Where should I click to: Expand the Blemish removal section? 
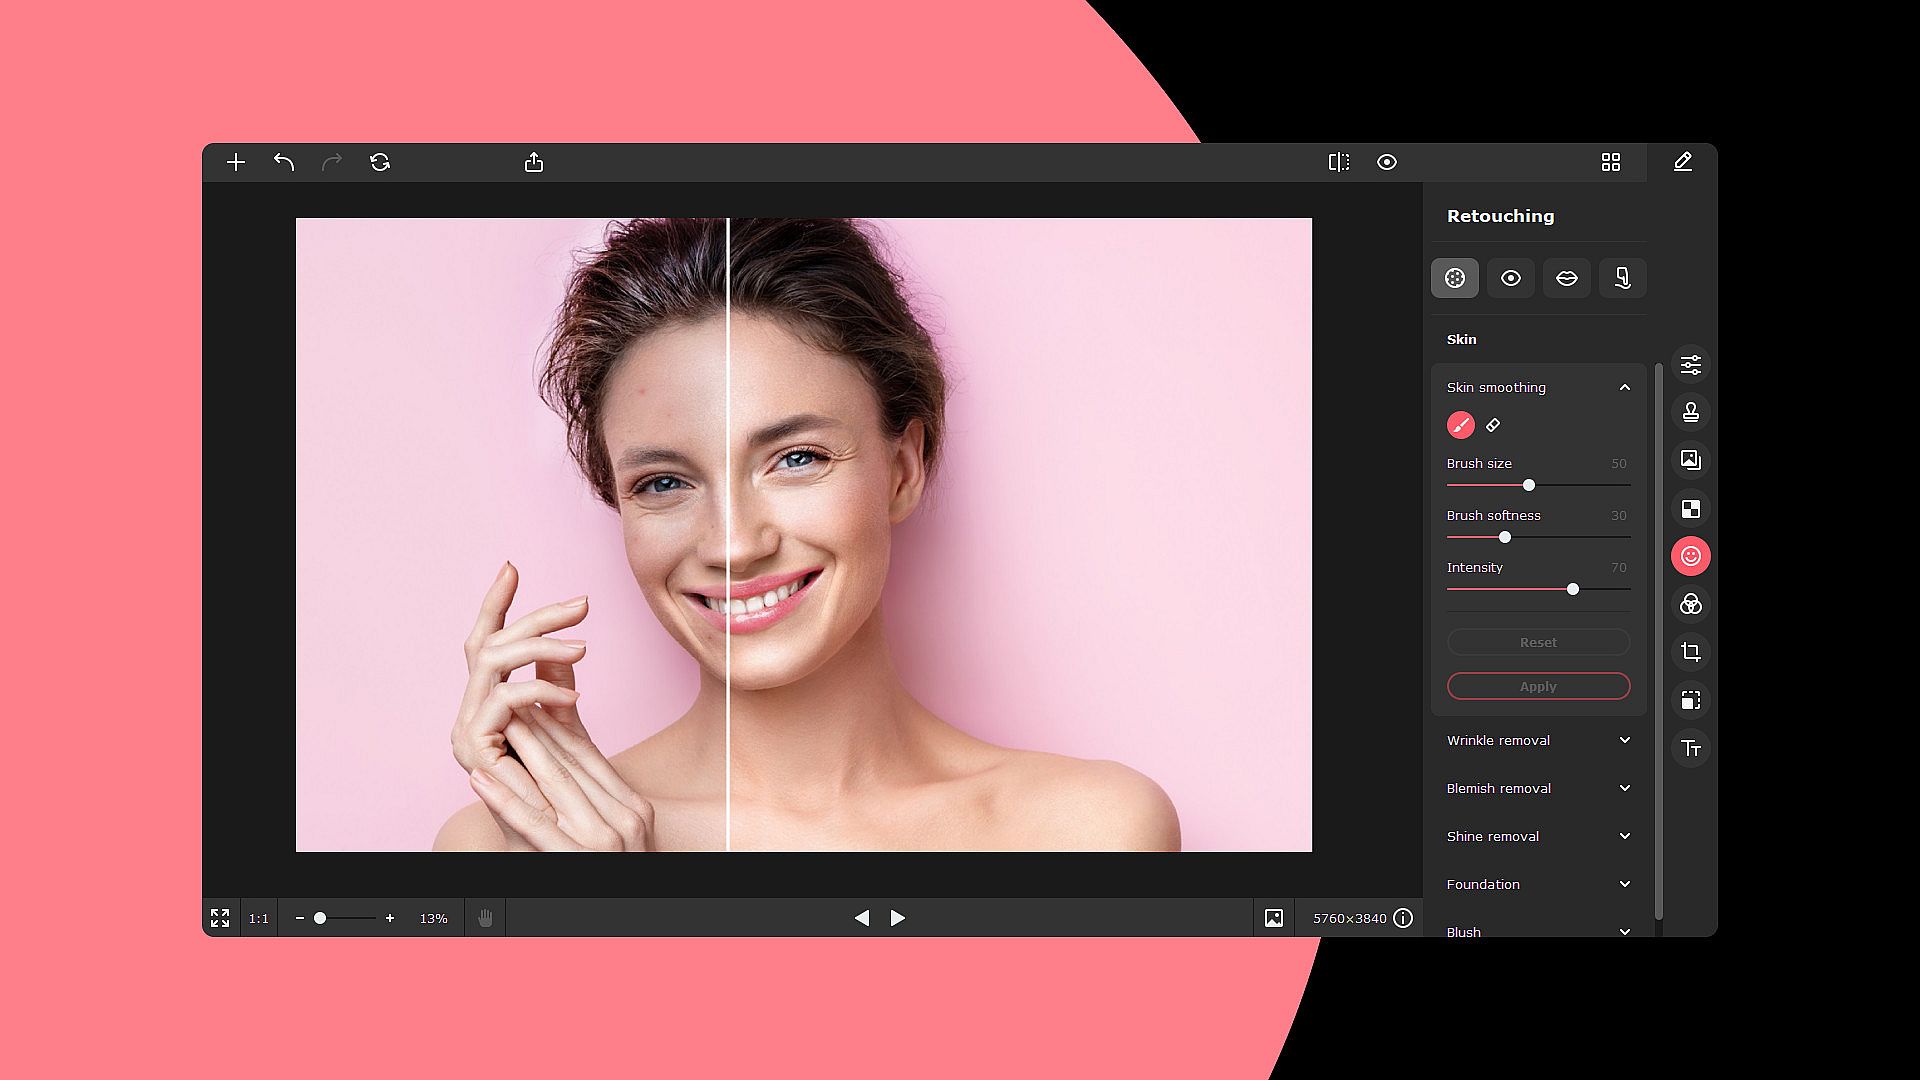coord(1538,788)
